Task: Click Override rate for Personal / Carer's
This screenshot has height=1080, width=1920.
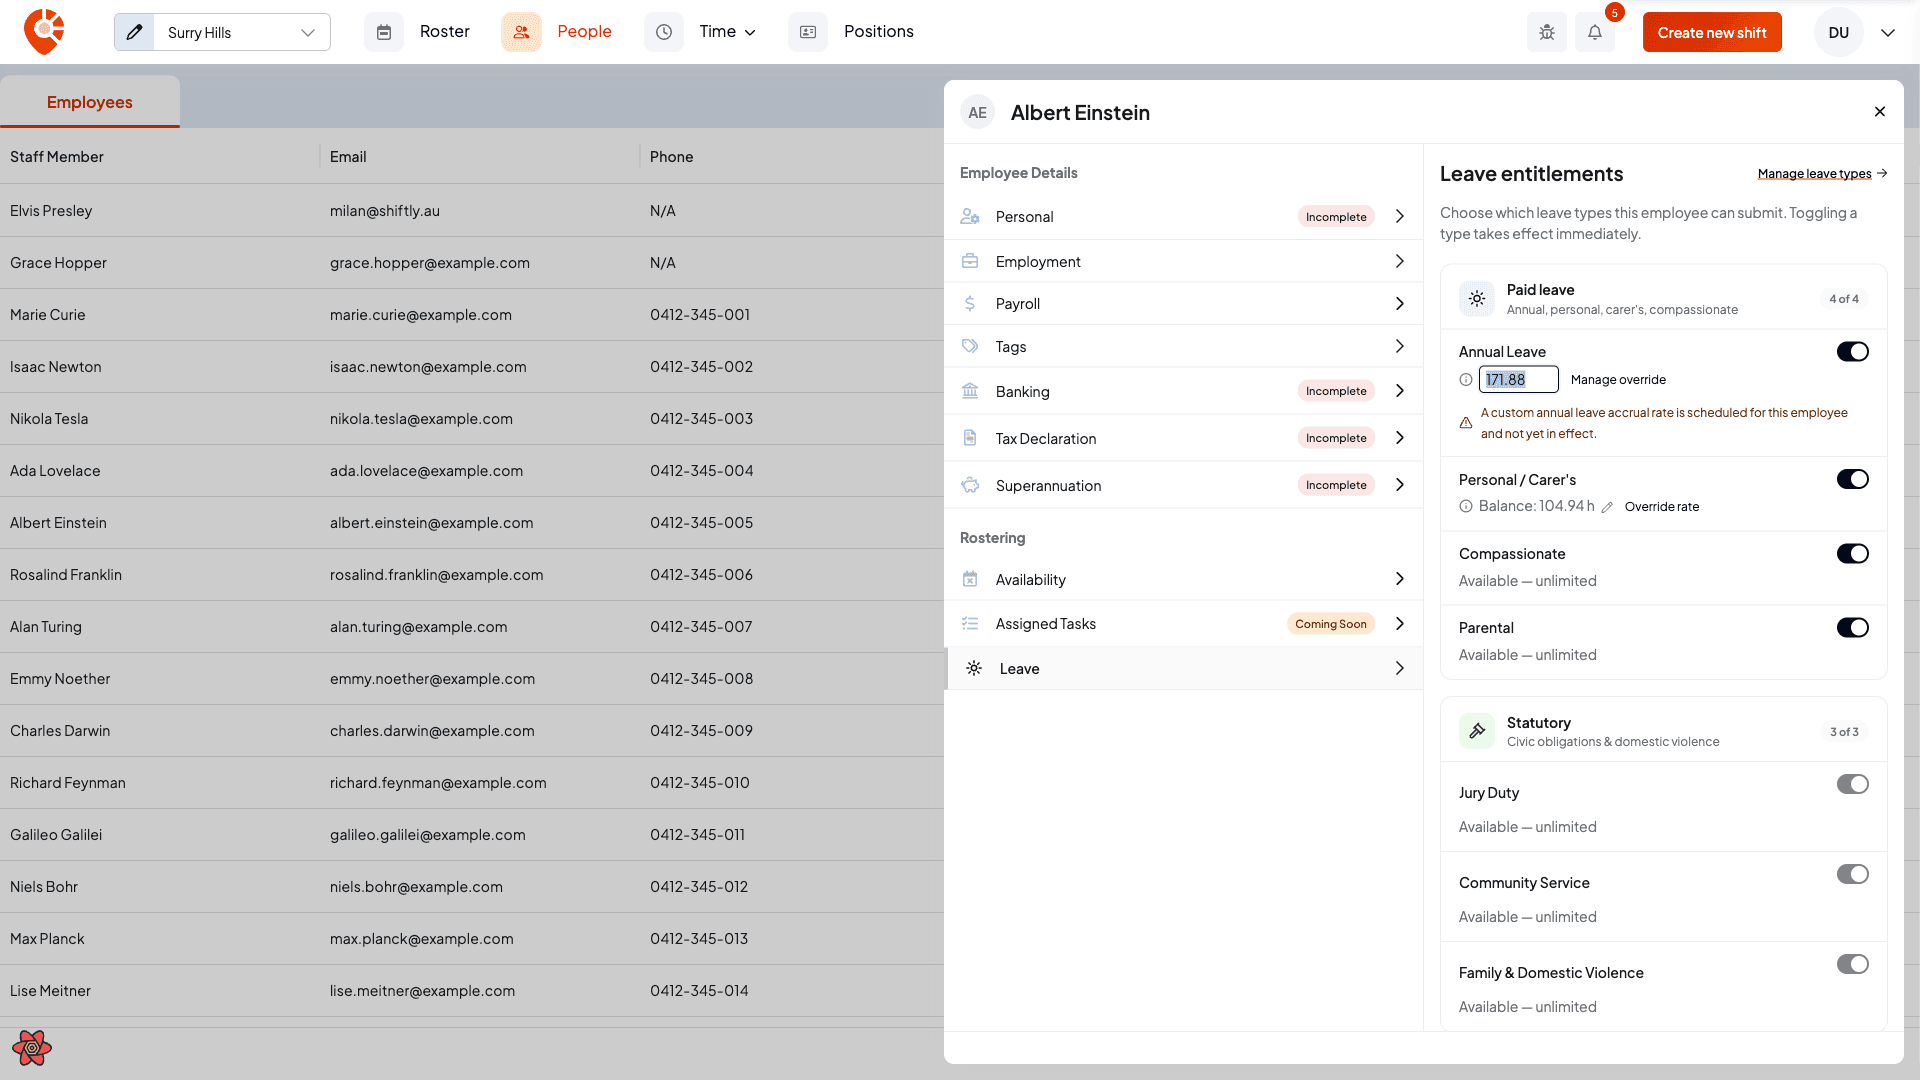Action: point(1661,507)
